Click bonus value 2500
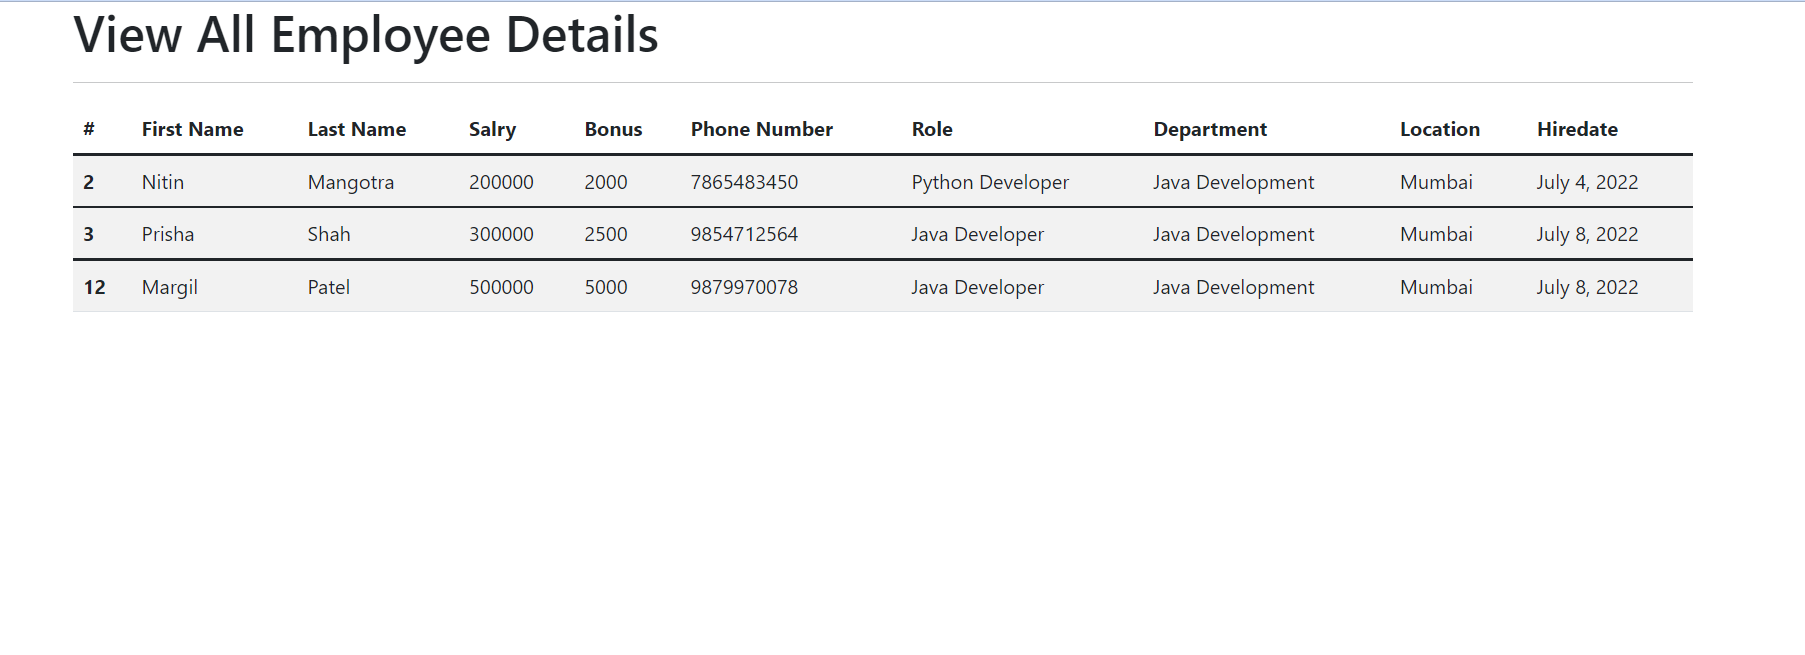Screen dimensions: 1805x655 (x=606, y=234)
